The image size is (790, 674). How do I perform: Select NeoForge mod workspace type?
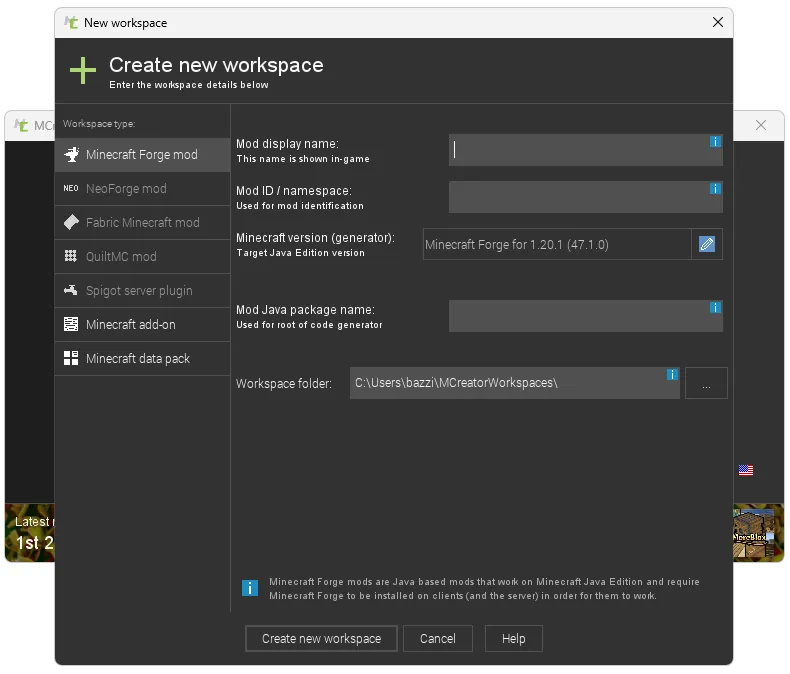pos(143,188)
